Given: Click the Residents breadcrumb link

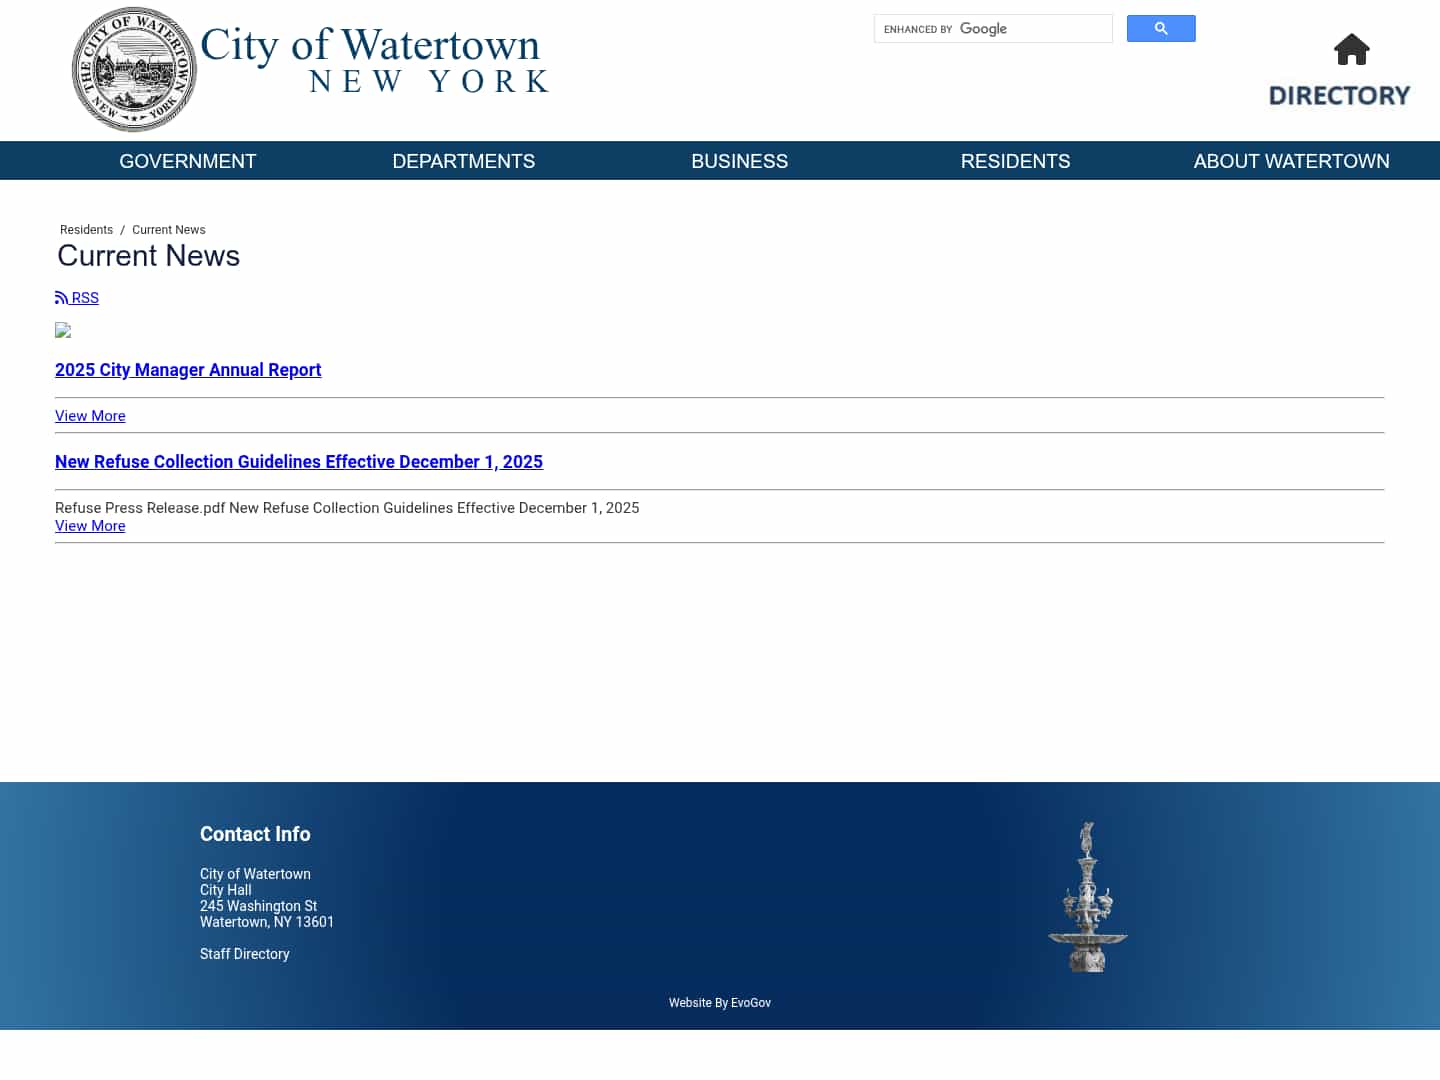Looking at the screenshot, I should click(86, 230).
